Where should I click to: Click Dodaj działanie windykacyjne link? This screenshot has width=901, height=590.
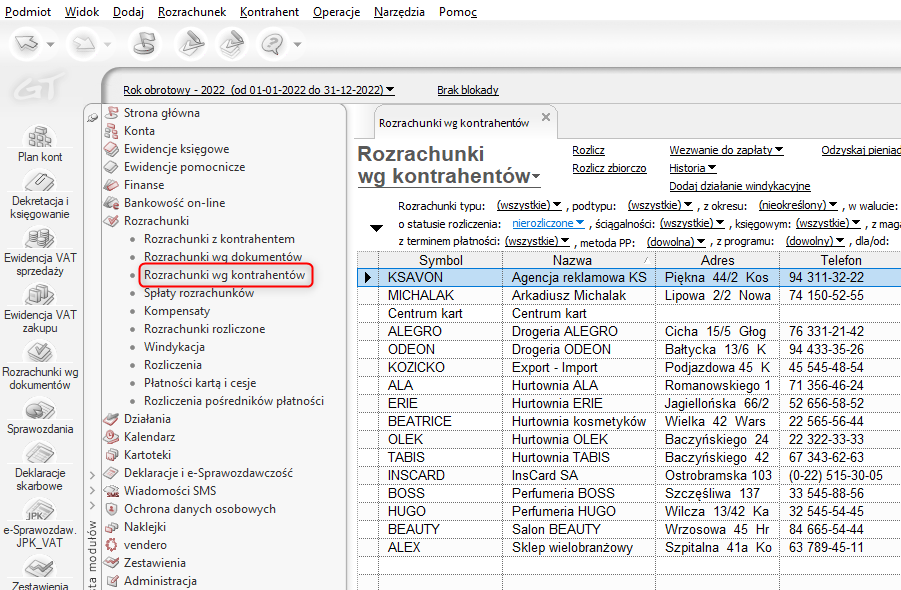pos(739,186)
